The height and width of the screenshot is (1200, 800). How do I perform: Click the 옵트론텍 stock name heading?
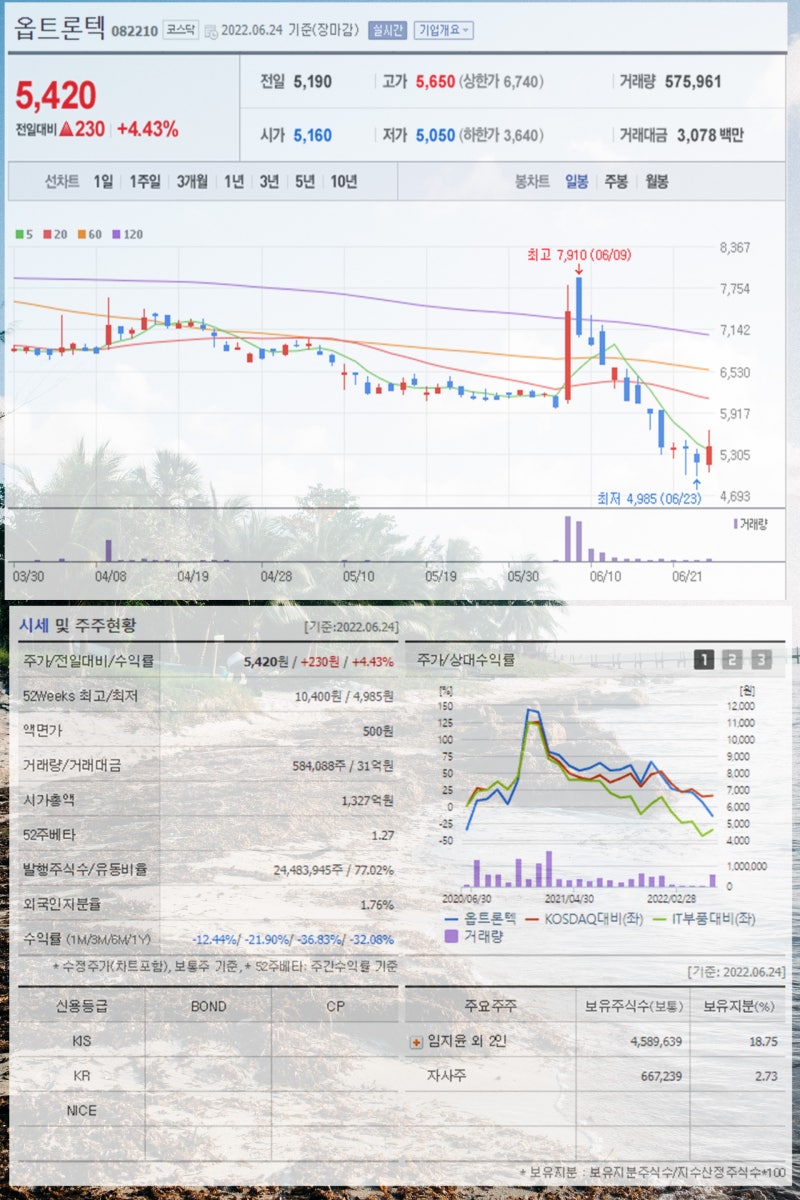(x=60, y=27)
